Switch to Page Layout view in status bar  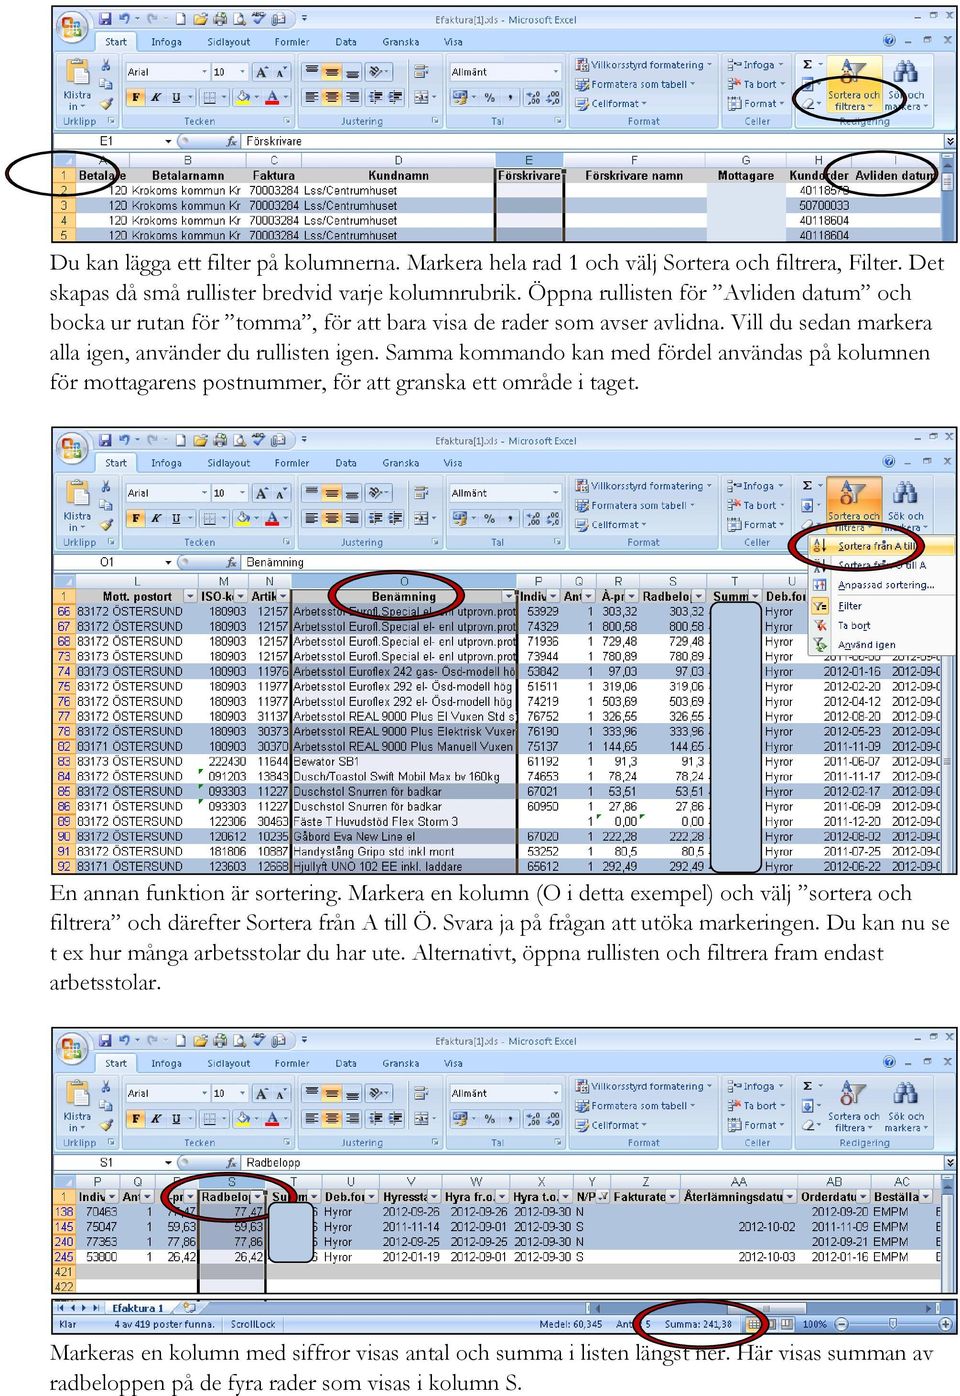coord(770,1324)
